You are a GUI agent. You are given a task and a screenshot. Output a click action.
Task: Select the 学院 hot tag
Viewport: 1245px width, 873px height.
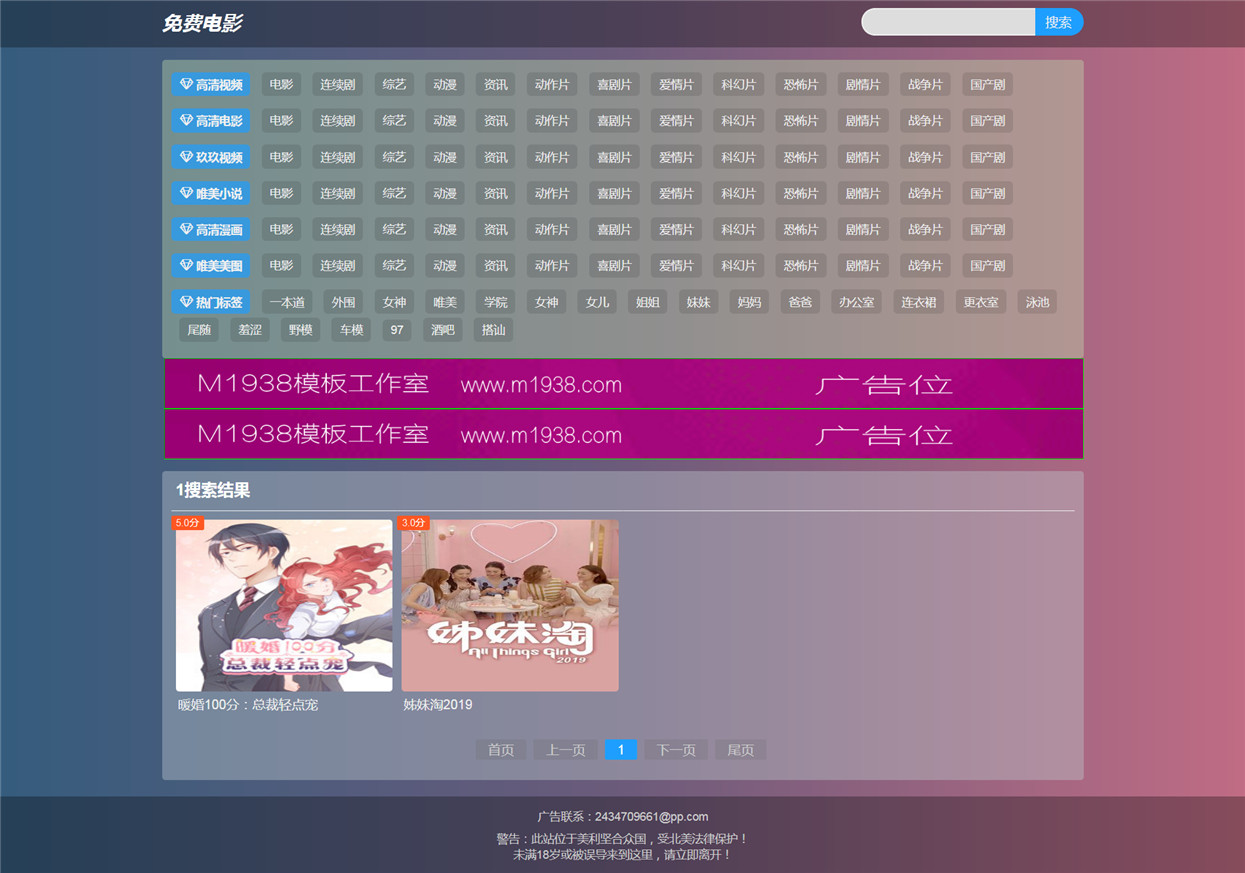pyautogui.click(x=496, y=302)
